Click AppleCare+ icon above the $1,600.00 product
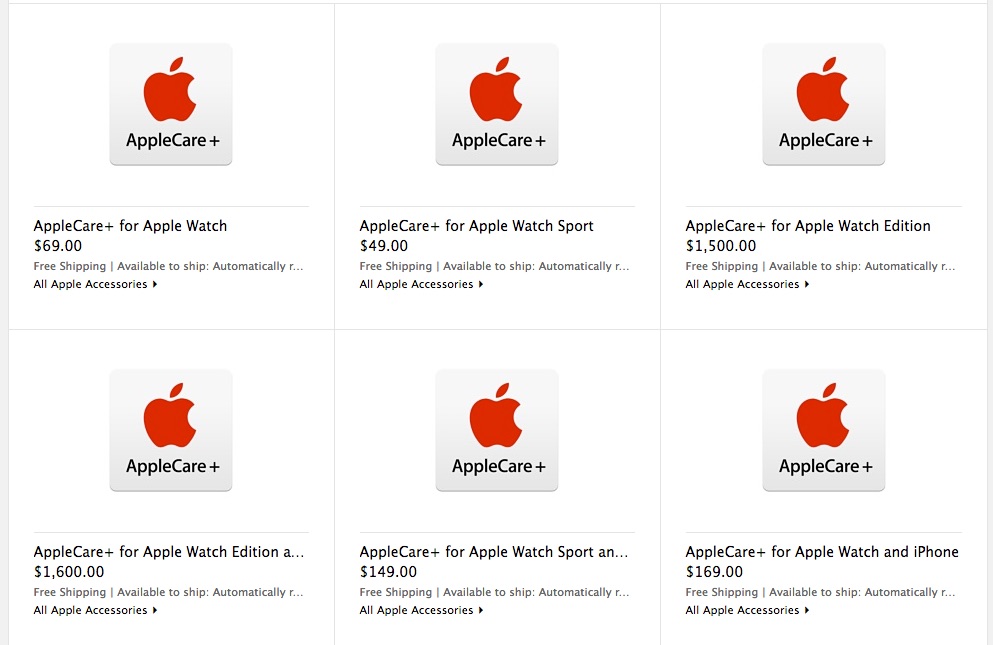This screenshot has width=993, height=645. [x=171, y=430]
